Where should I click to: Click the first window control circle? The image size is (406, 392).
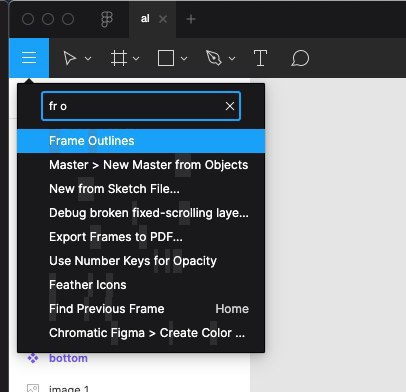pos(28,19)
